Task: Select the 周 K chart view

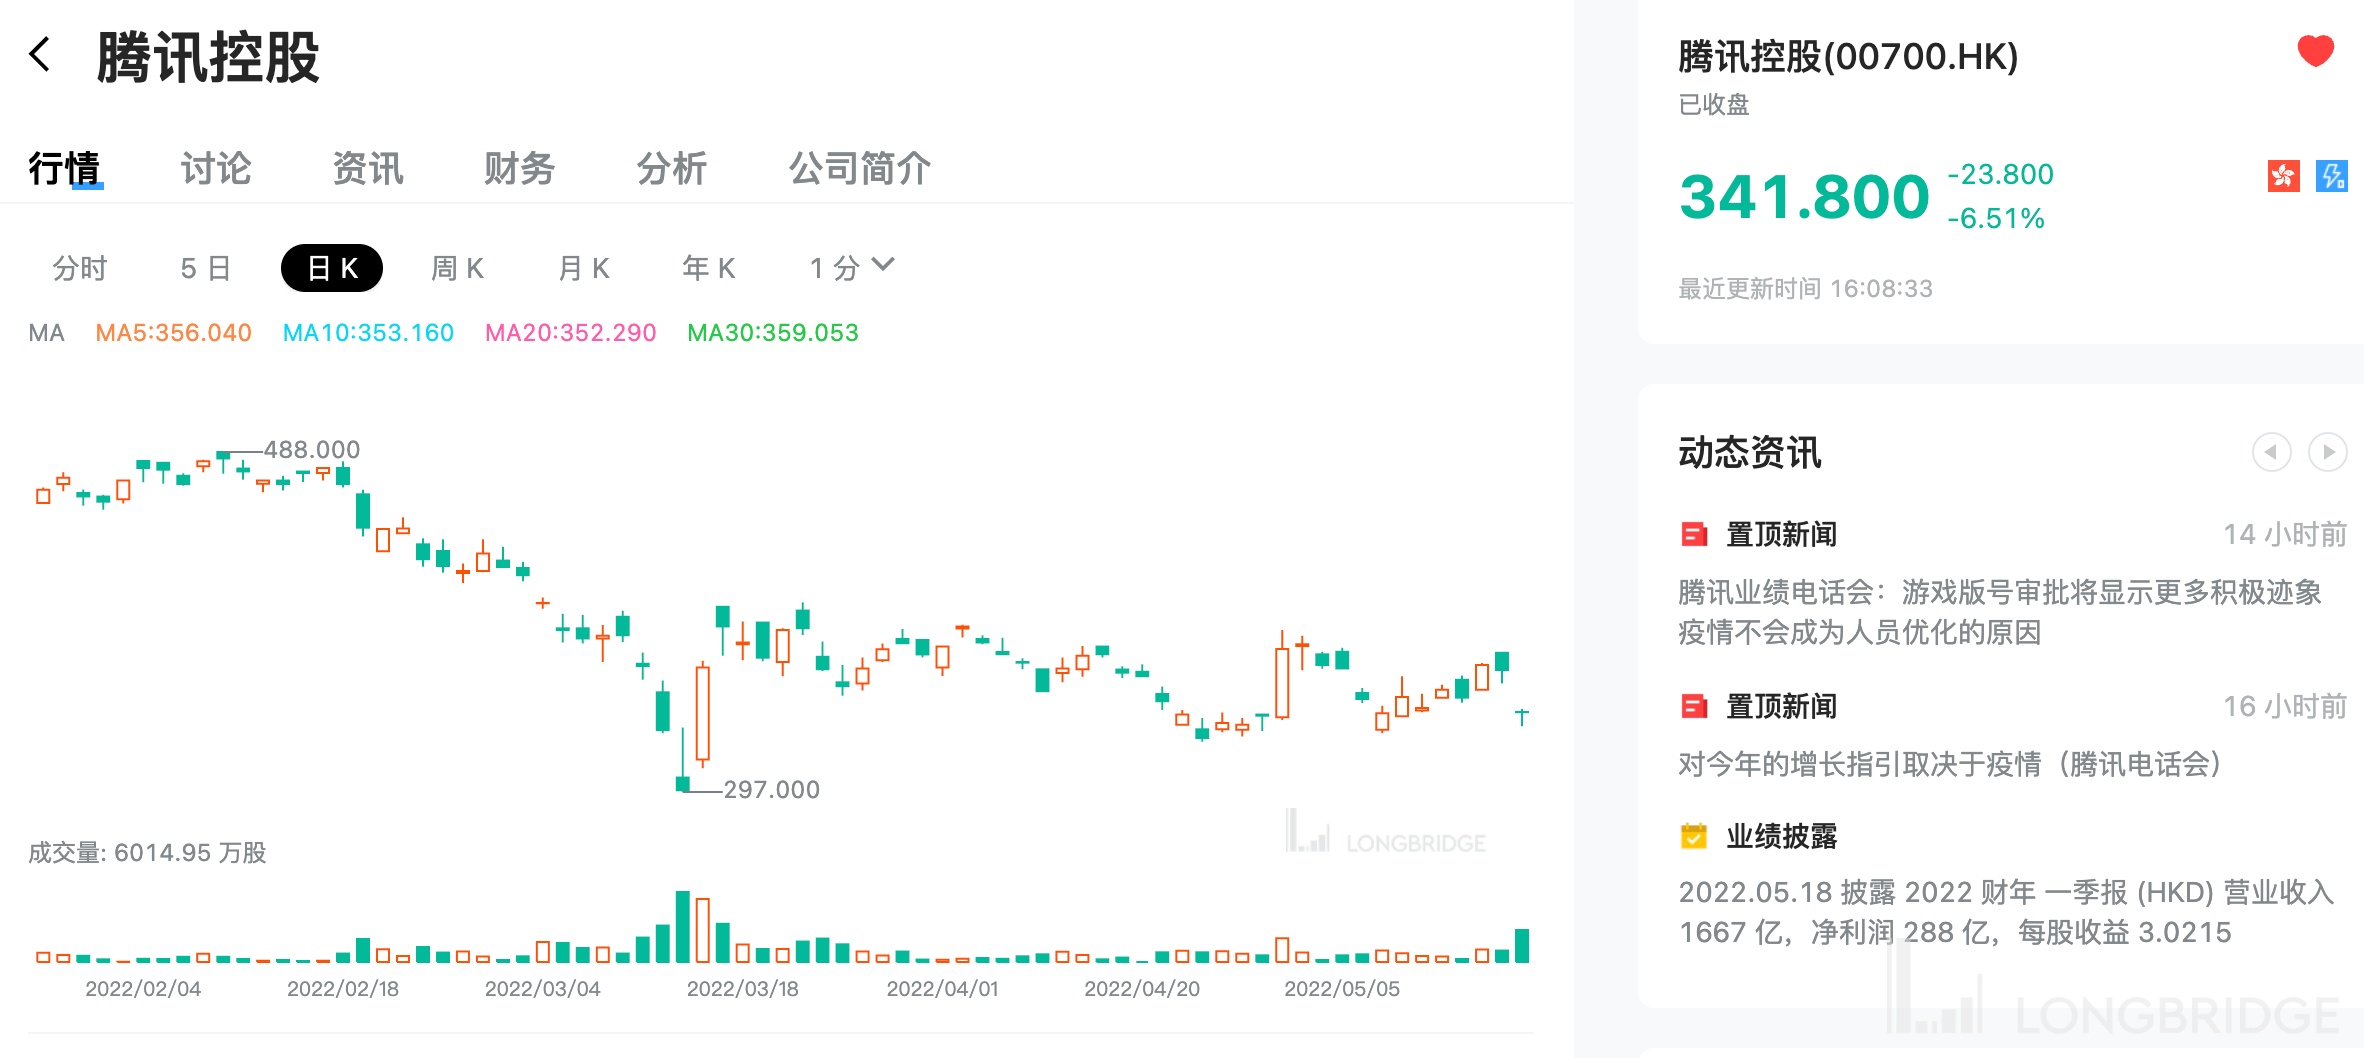Action: tap(458, 268)
